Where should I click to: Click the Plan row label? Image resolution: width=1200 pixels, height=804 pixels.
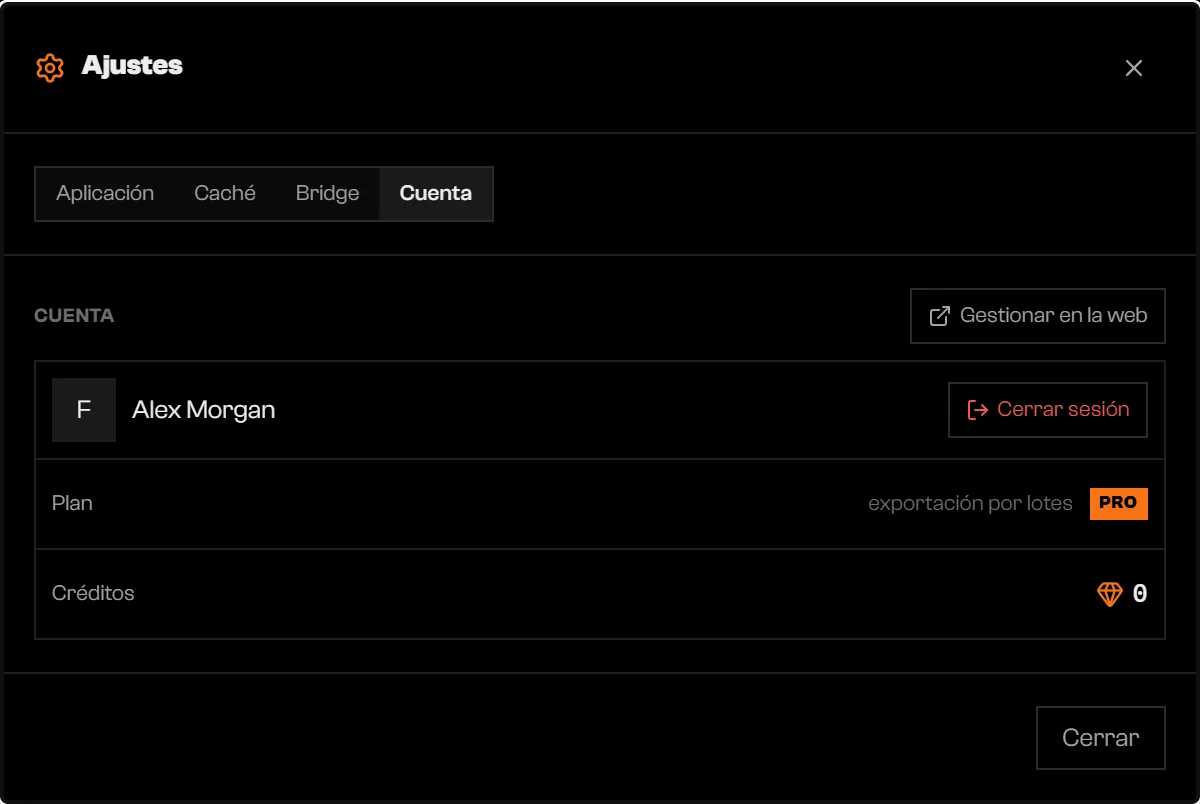[72, 503]
